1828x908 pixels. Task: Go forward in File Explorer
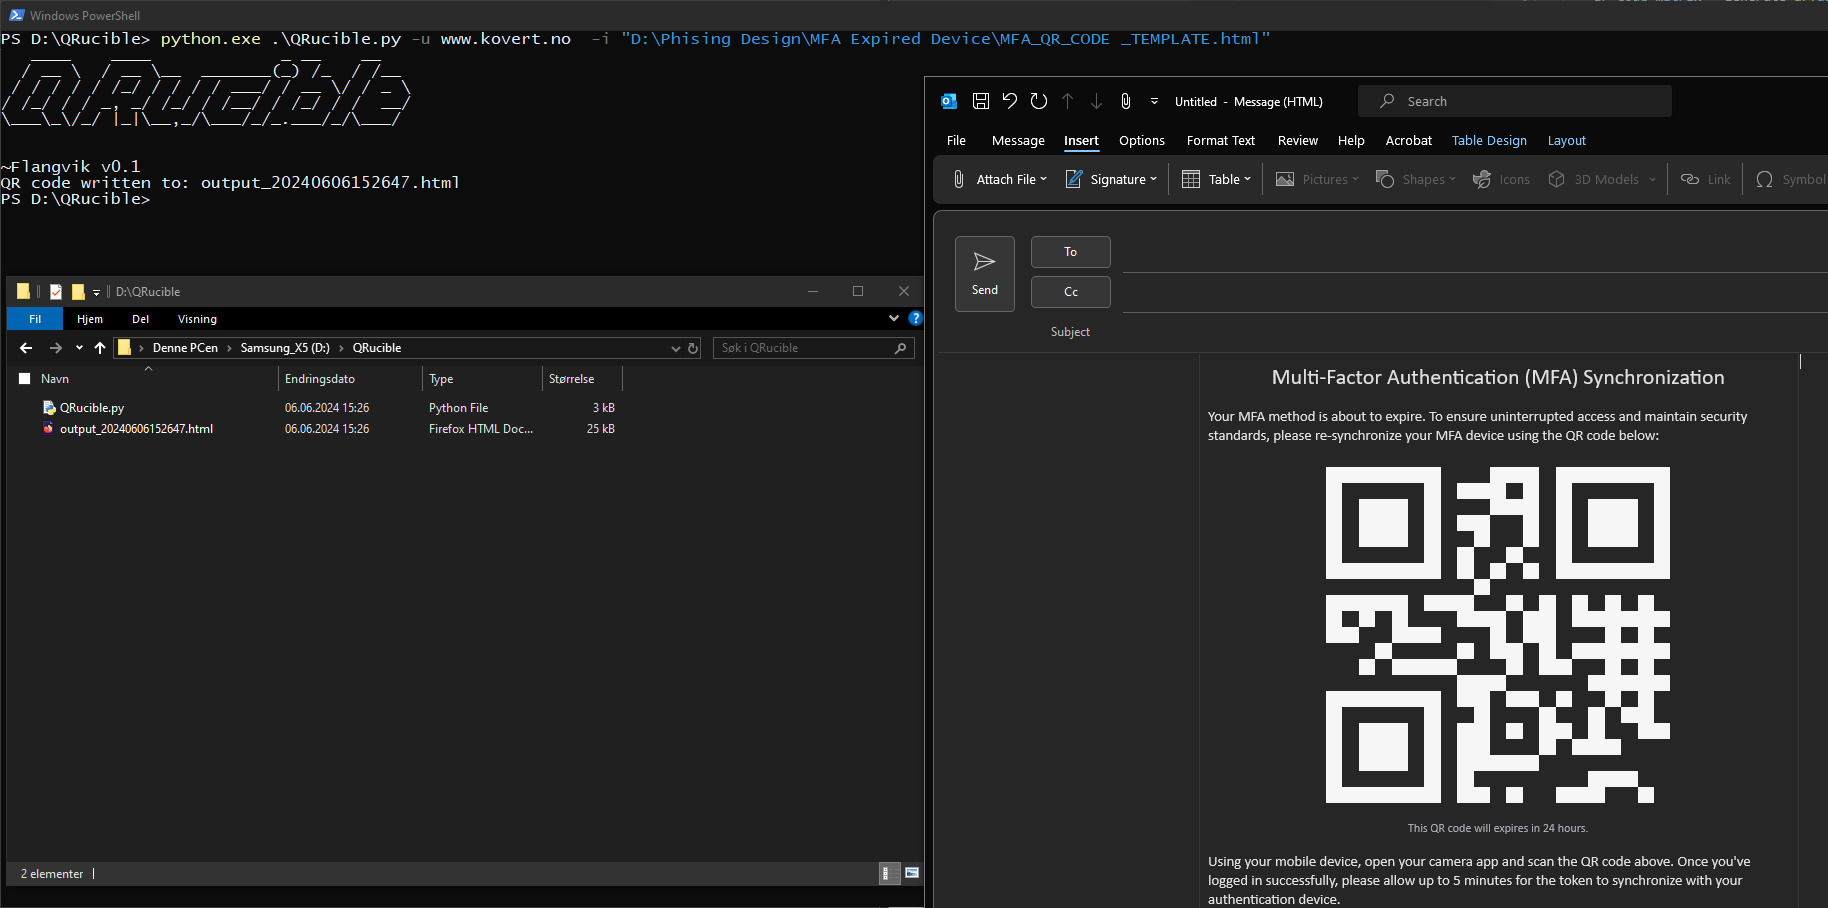pos(56,348)
